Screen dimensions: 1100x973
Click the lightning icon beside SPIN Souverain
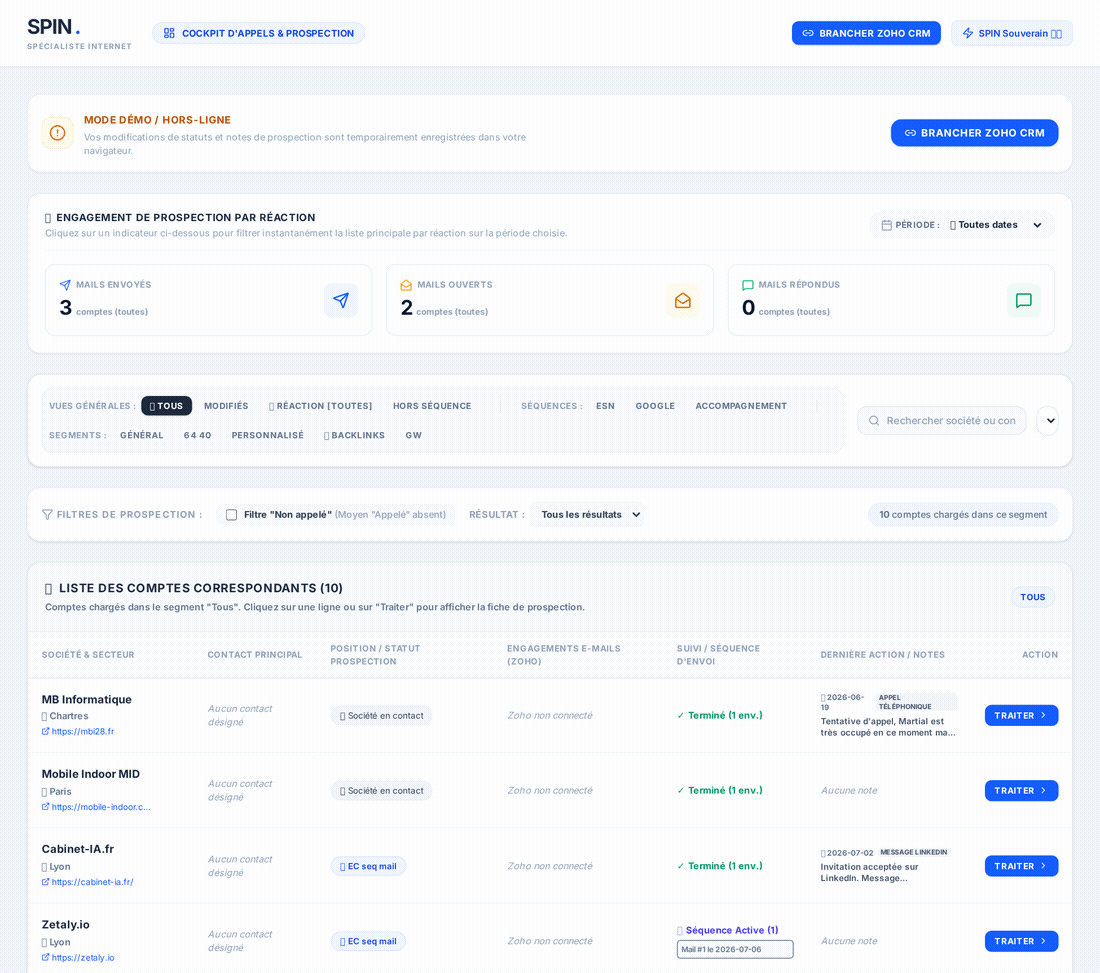pyautogui.click(x=968, y=33)
